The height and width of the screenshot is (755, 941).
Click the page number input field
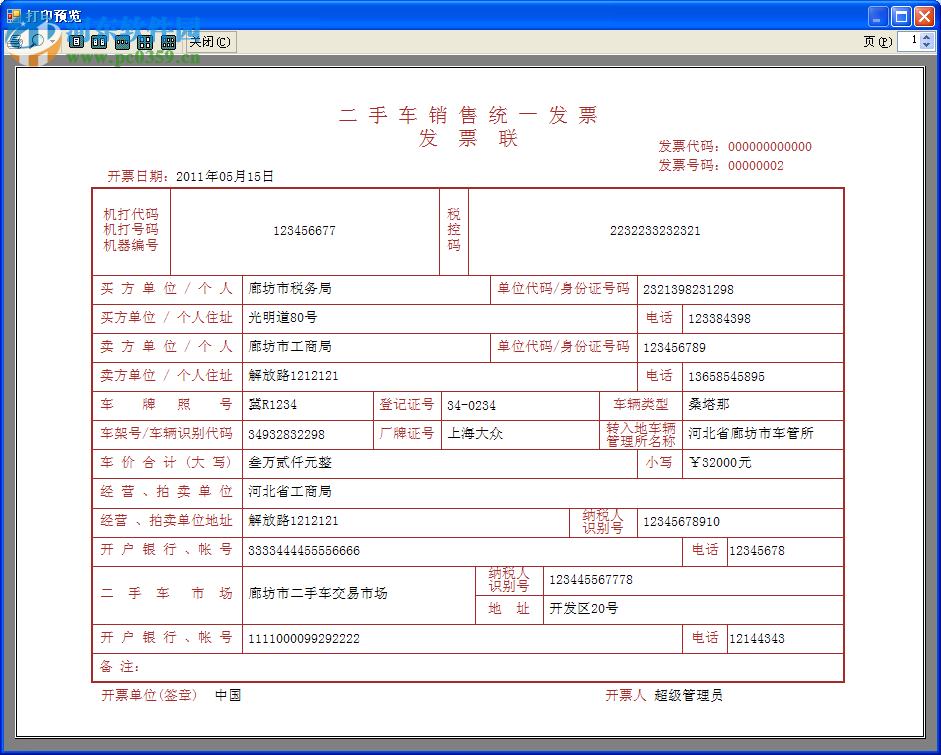tap(909, 41)
